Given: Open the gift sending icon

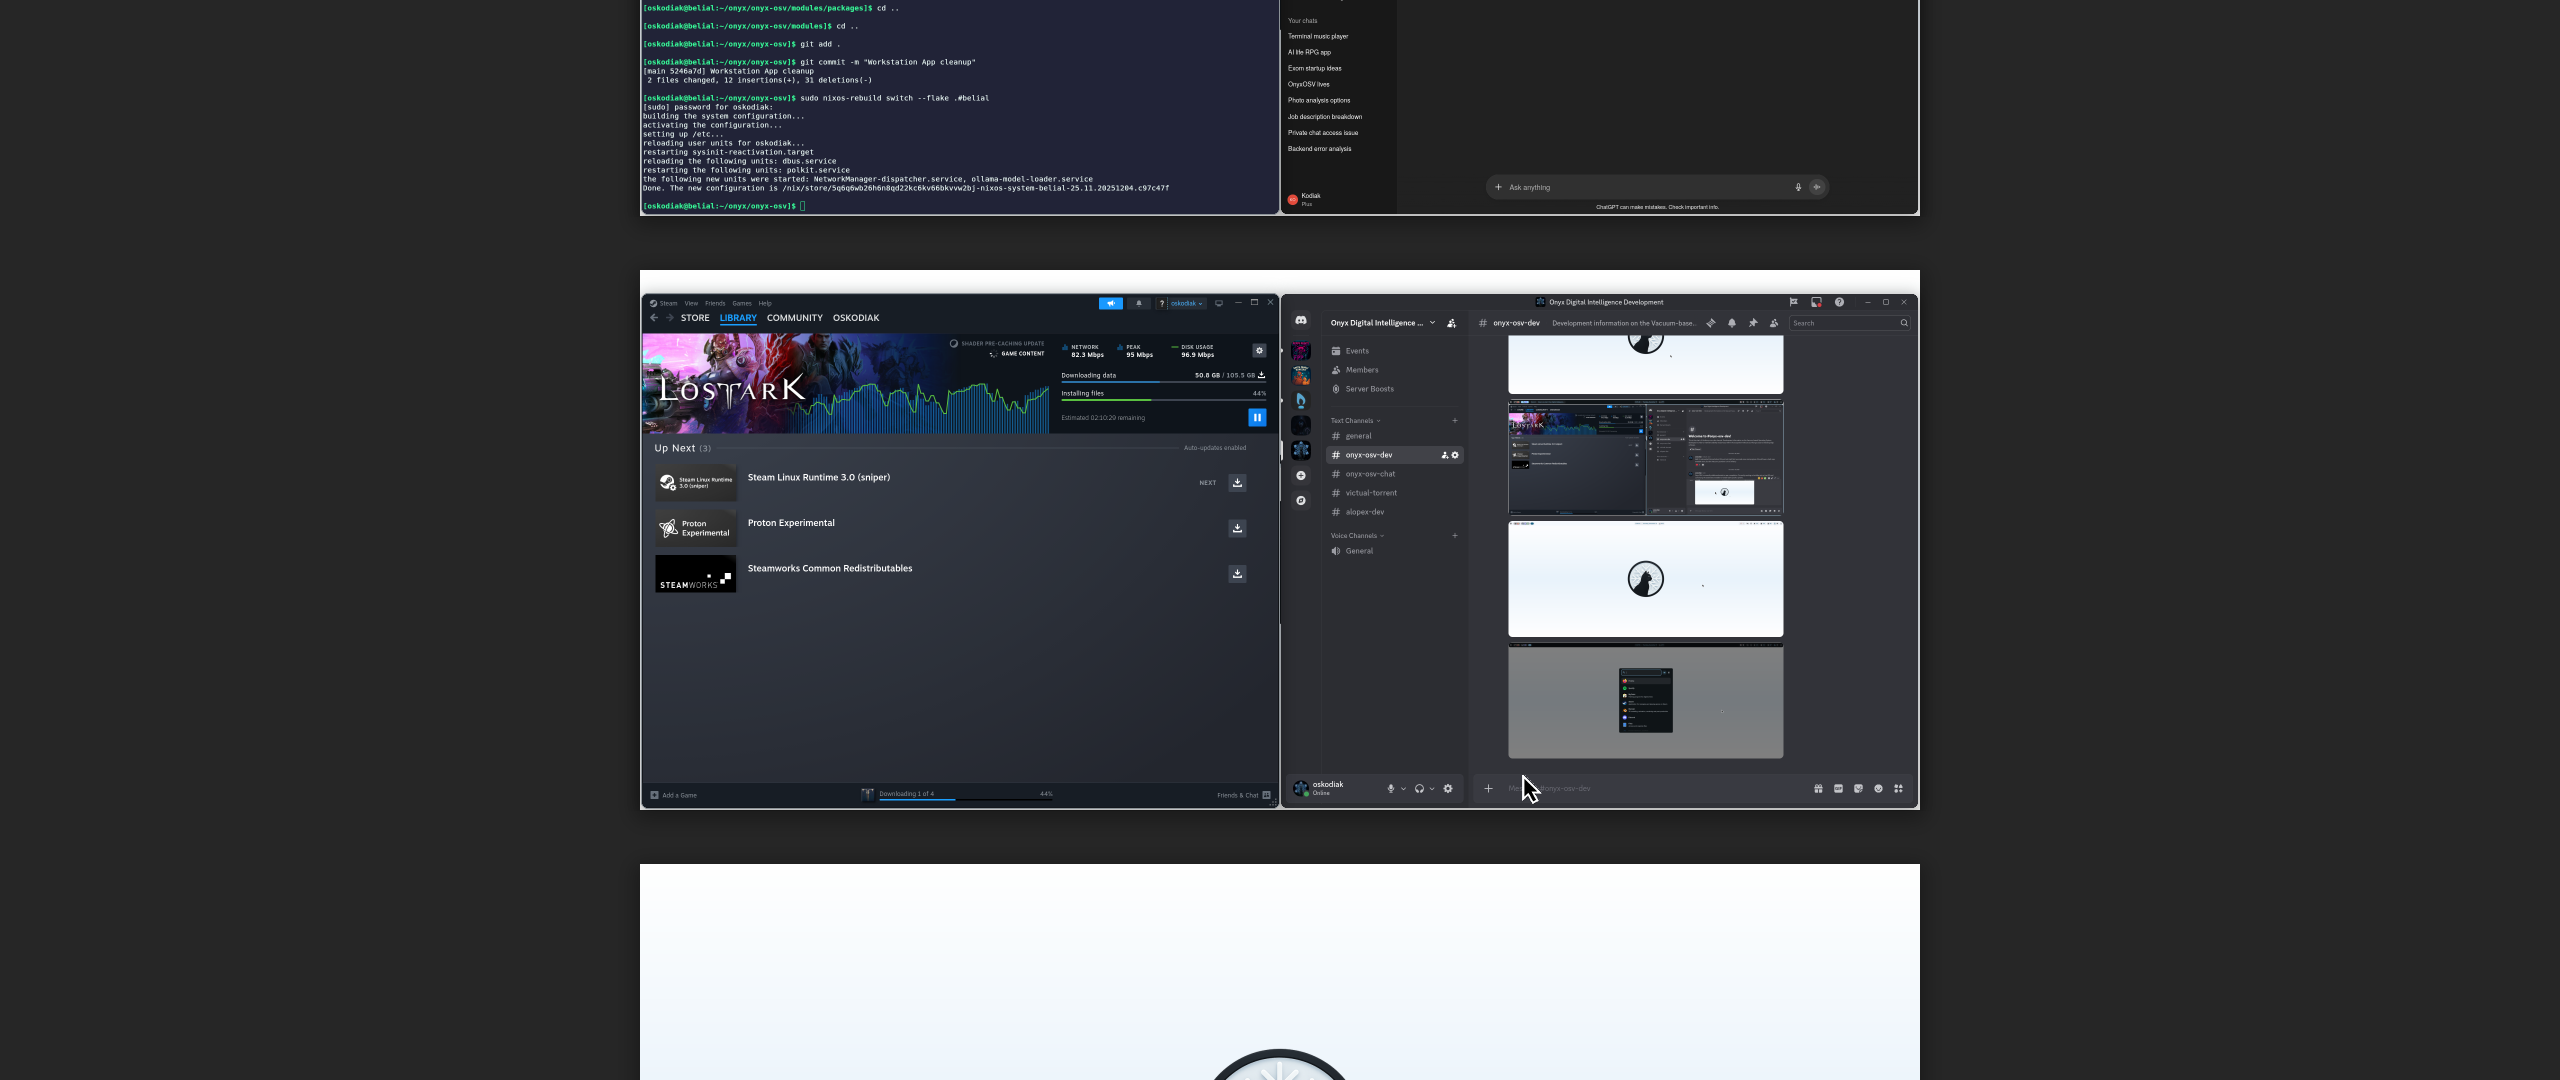Looking at the screenshot, I should point(1819,789).
